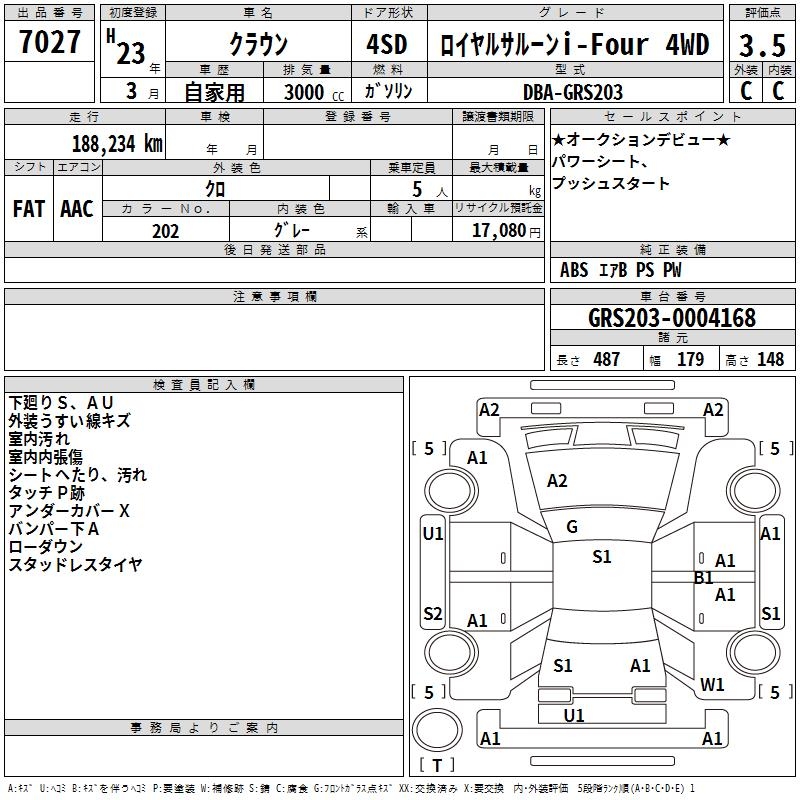Screen dimensions: 800x800
Task: Click the FAT shift type cell
Action: 28,209
